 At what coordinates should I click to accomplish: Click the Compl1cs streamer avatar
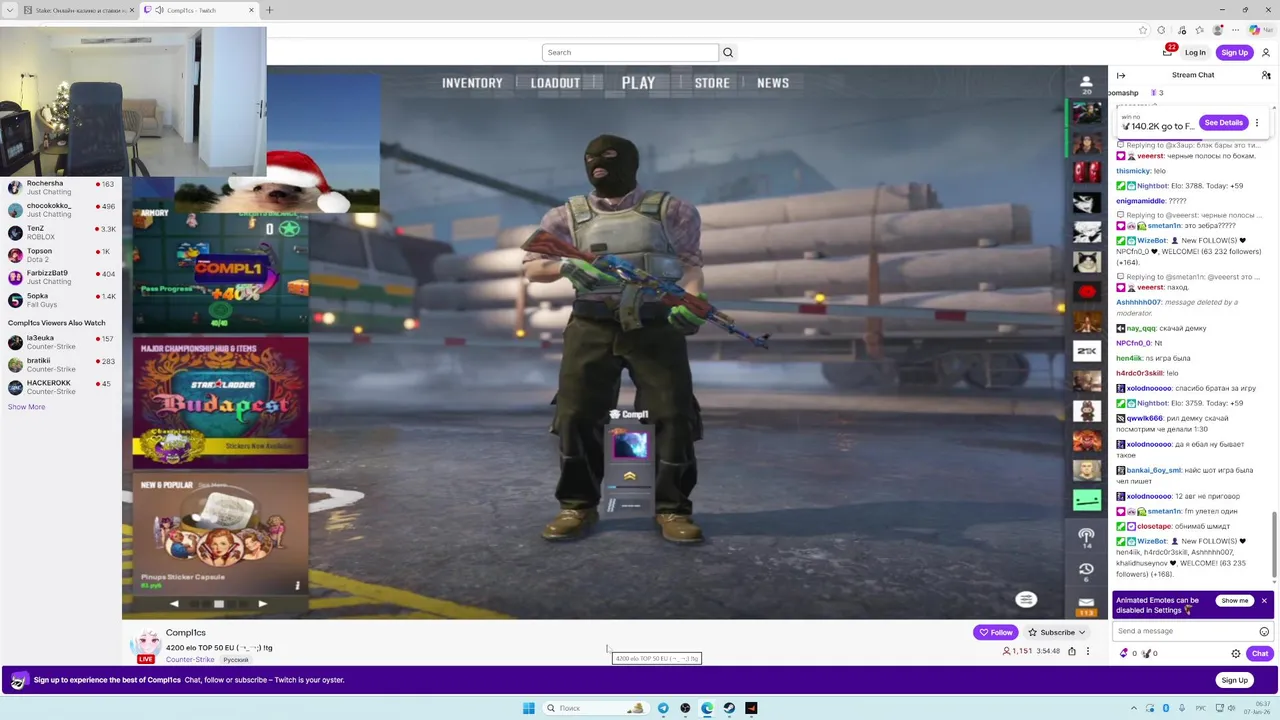tap(146, 646)
